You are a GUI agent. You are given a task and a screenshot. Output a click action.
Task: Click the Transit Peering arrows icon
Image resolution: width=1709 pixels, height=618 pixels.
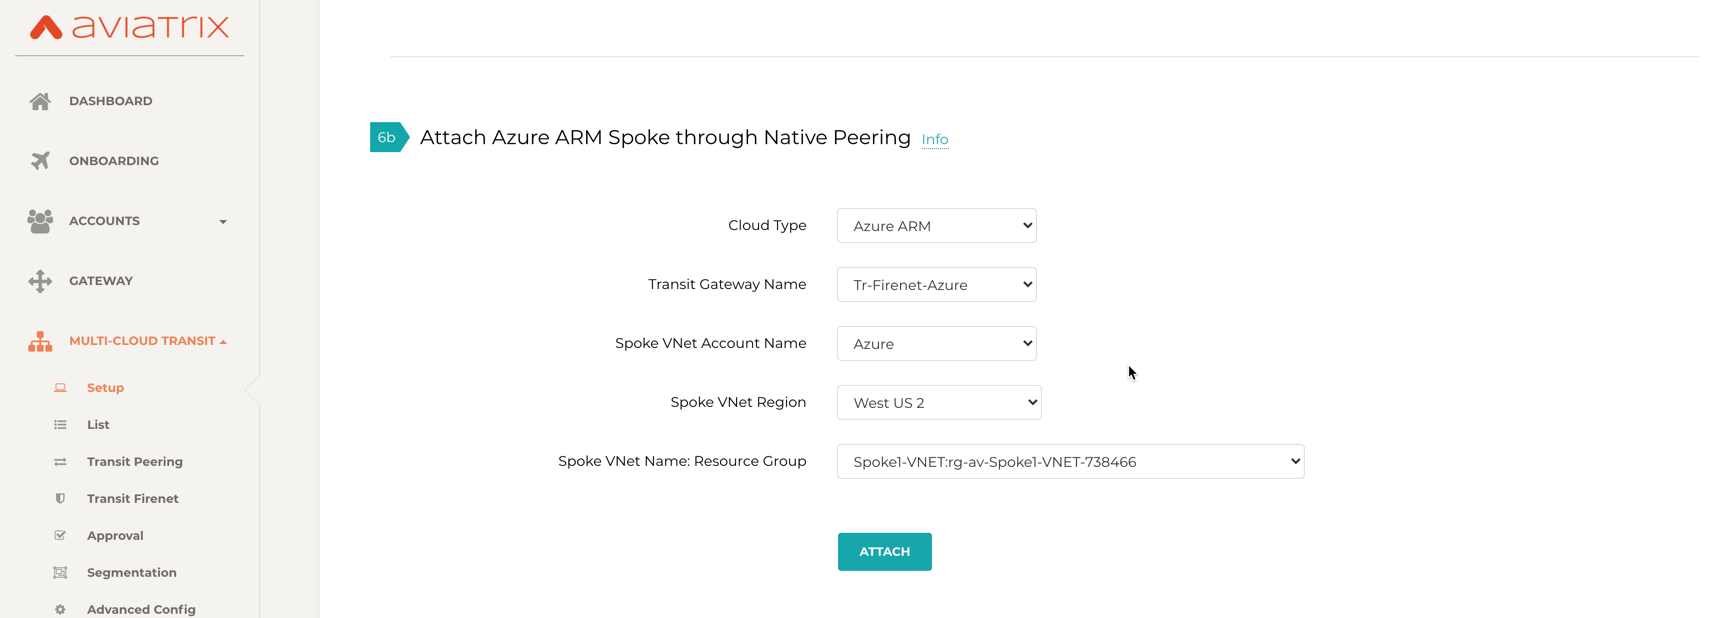(x=61, y=461)
